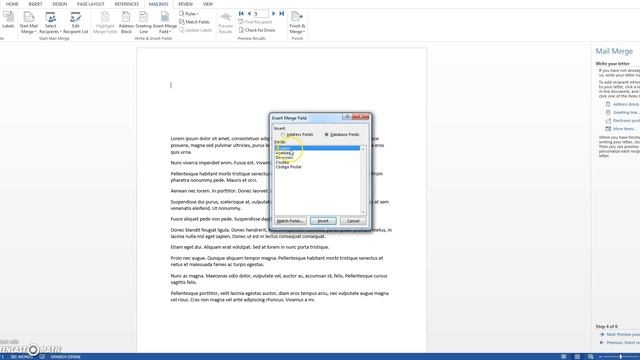This screenshot has width=640, height=360.
Task: Click the Insert button in the dialog
Action: (x=323, y=221)
